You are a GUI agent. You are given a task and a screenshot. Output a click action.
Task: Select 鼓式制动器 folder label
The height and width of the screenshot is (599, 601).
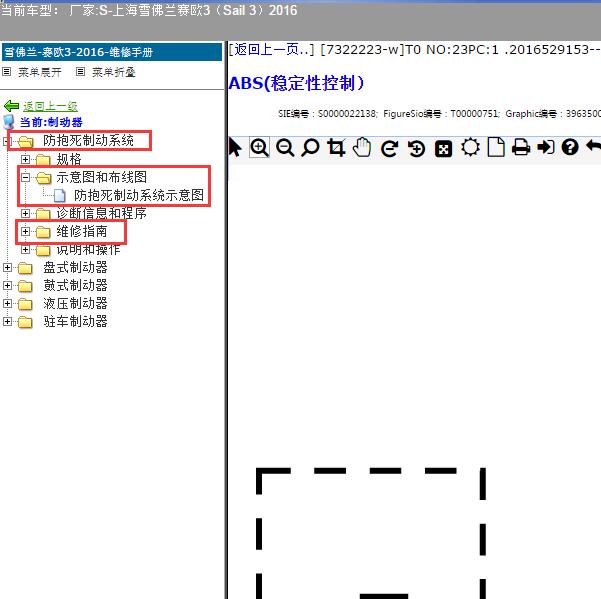pyautogui.click(x=75, y=286)
